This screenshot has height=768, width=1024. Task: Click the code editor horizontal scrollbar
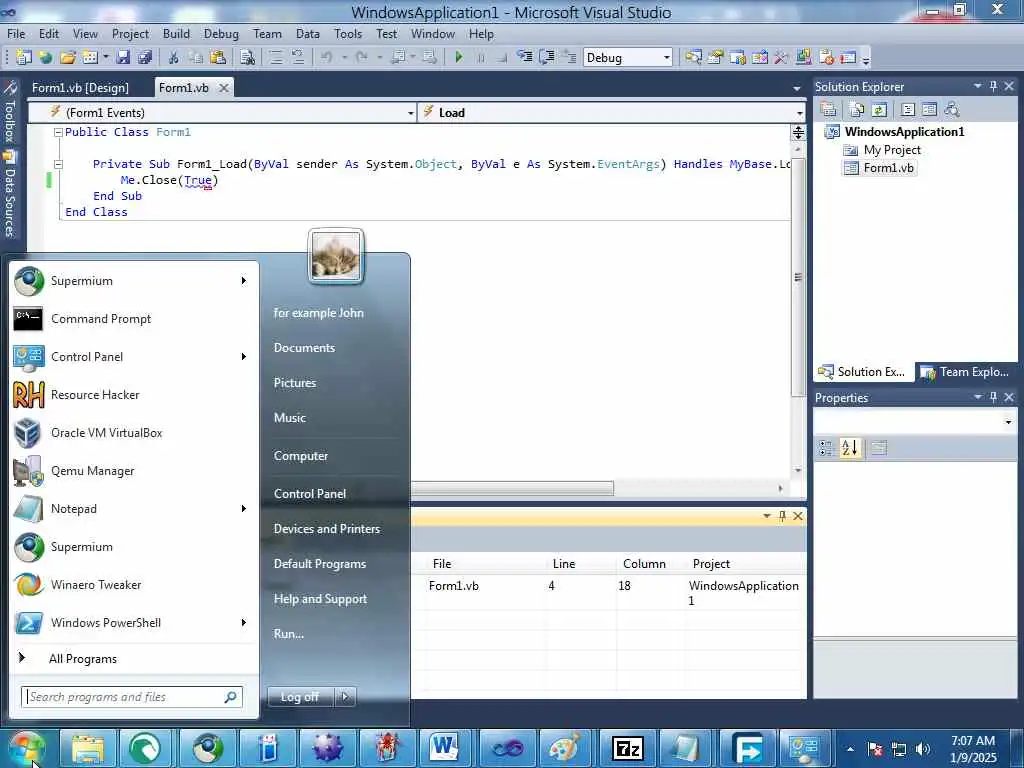(x=512, y=488)
